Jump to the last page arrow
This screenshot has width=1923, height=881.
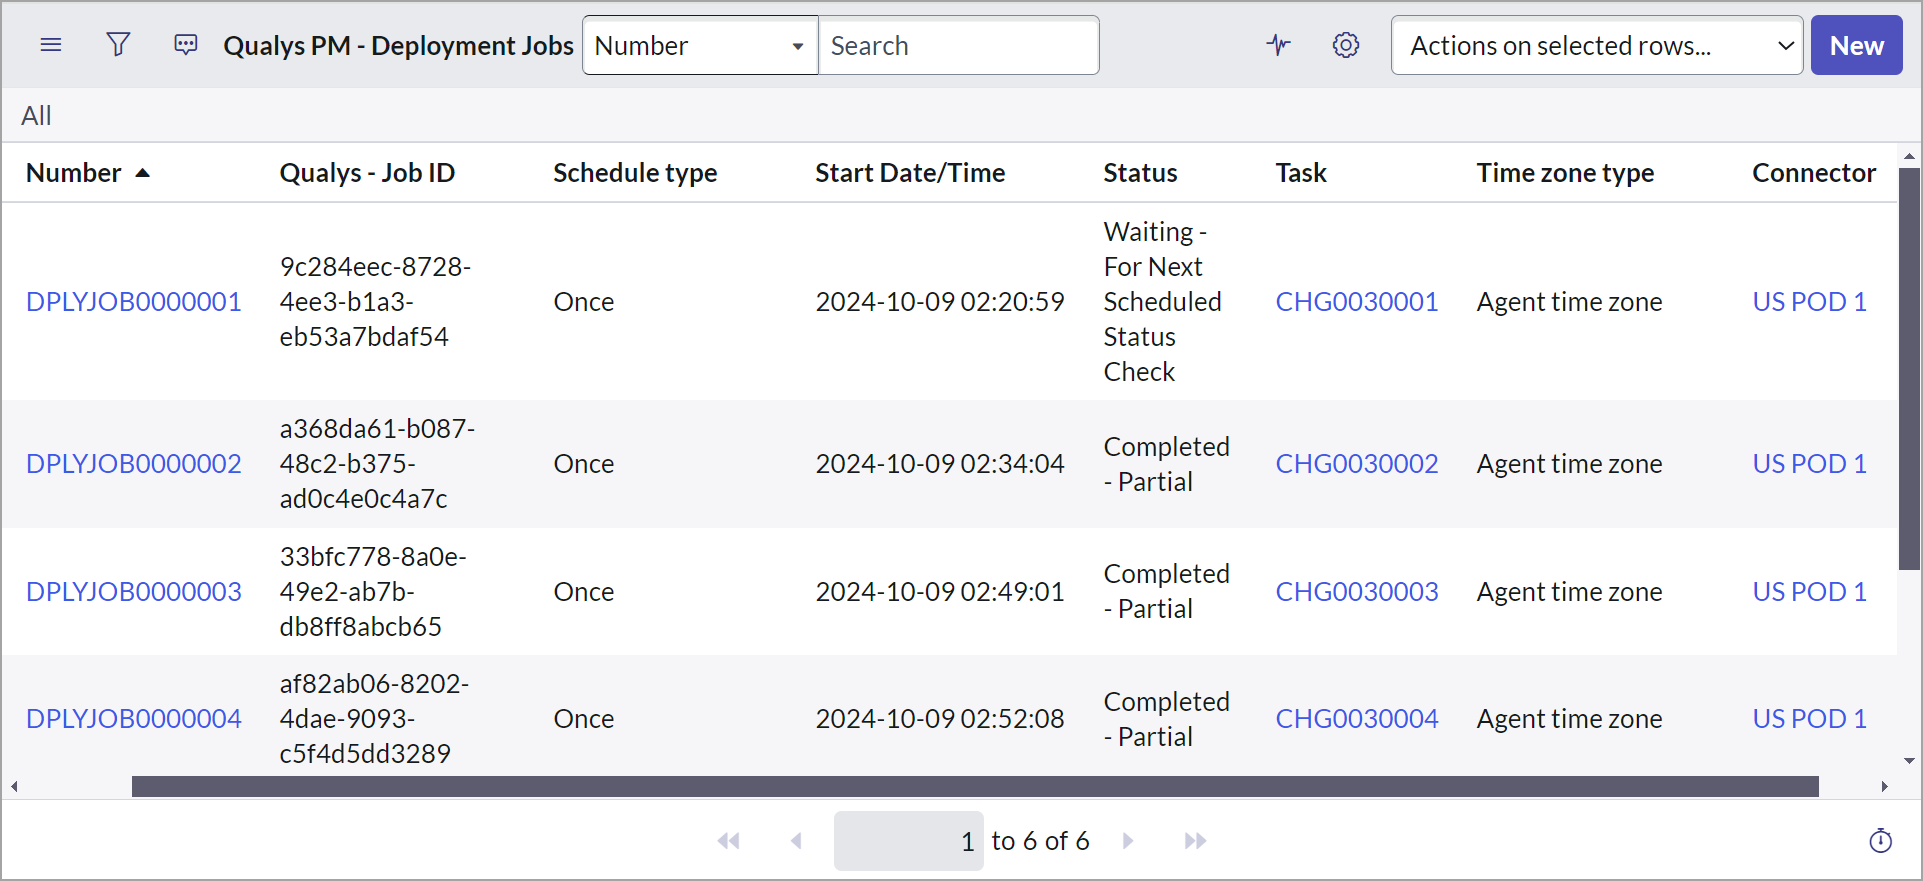(1195, 841)
